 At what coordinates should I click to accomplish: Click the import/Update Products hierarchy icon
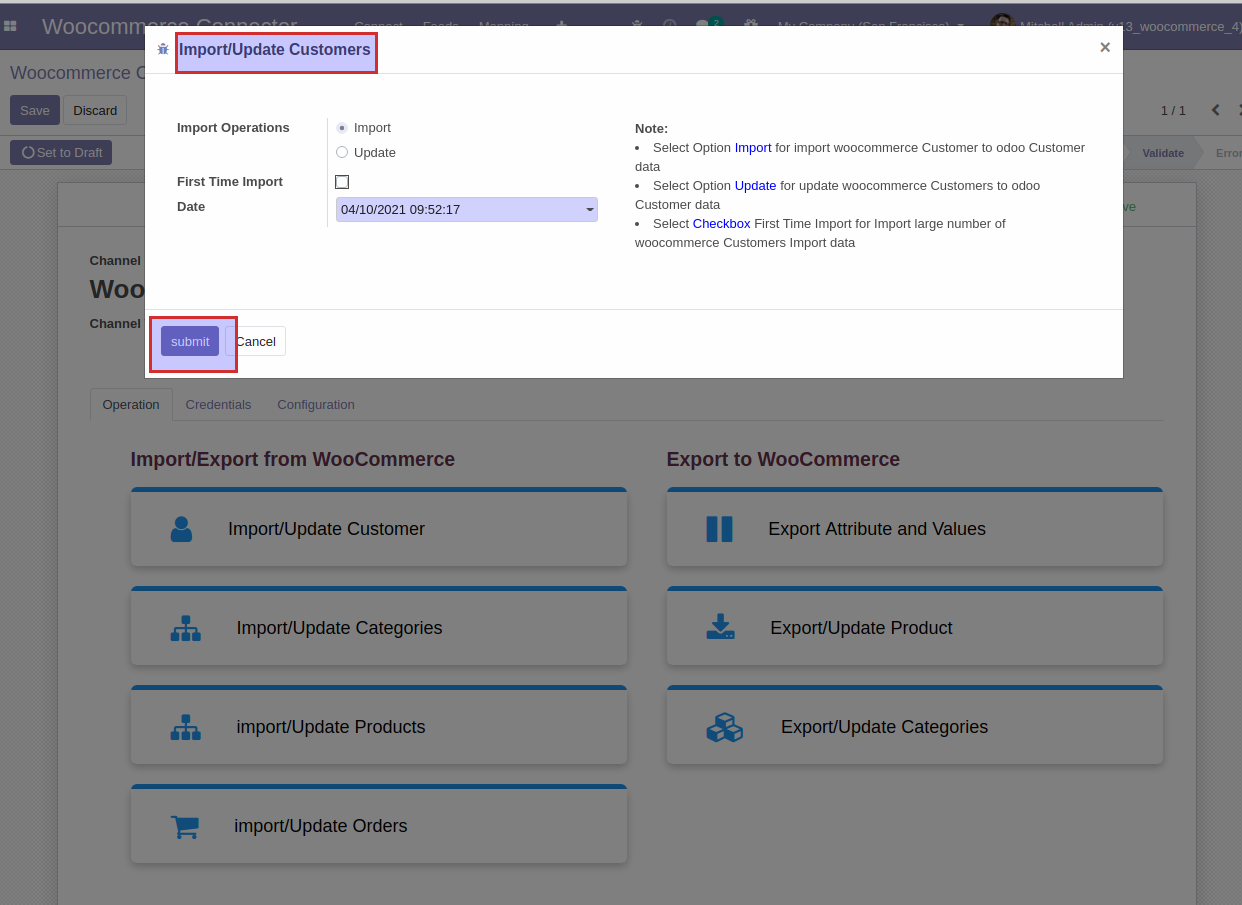point(185,727)
